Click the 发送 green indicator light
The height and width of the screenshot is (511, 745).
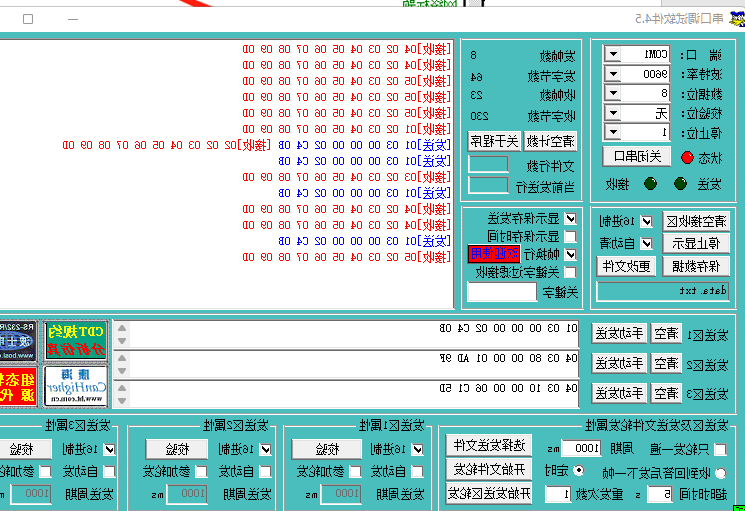tap(680, 183)
